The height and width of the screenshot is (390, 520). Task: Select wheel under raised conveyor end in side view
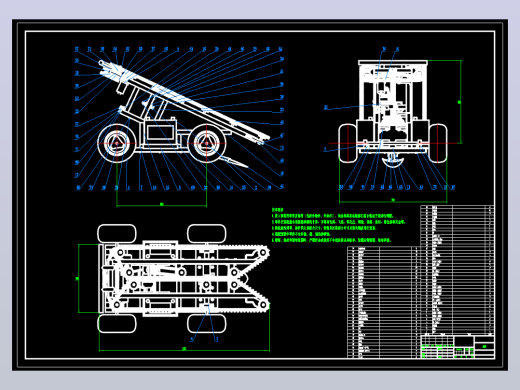coord(117,143)
